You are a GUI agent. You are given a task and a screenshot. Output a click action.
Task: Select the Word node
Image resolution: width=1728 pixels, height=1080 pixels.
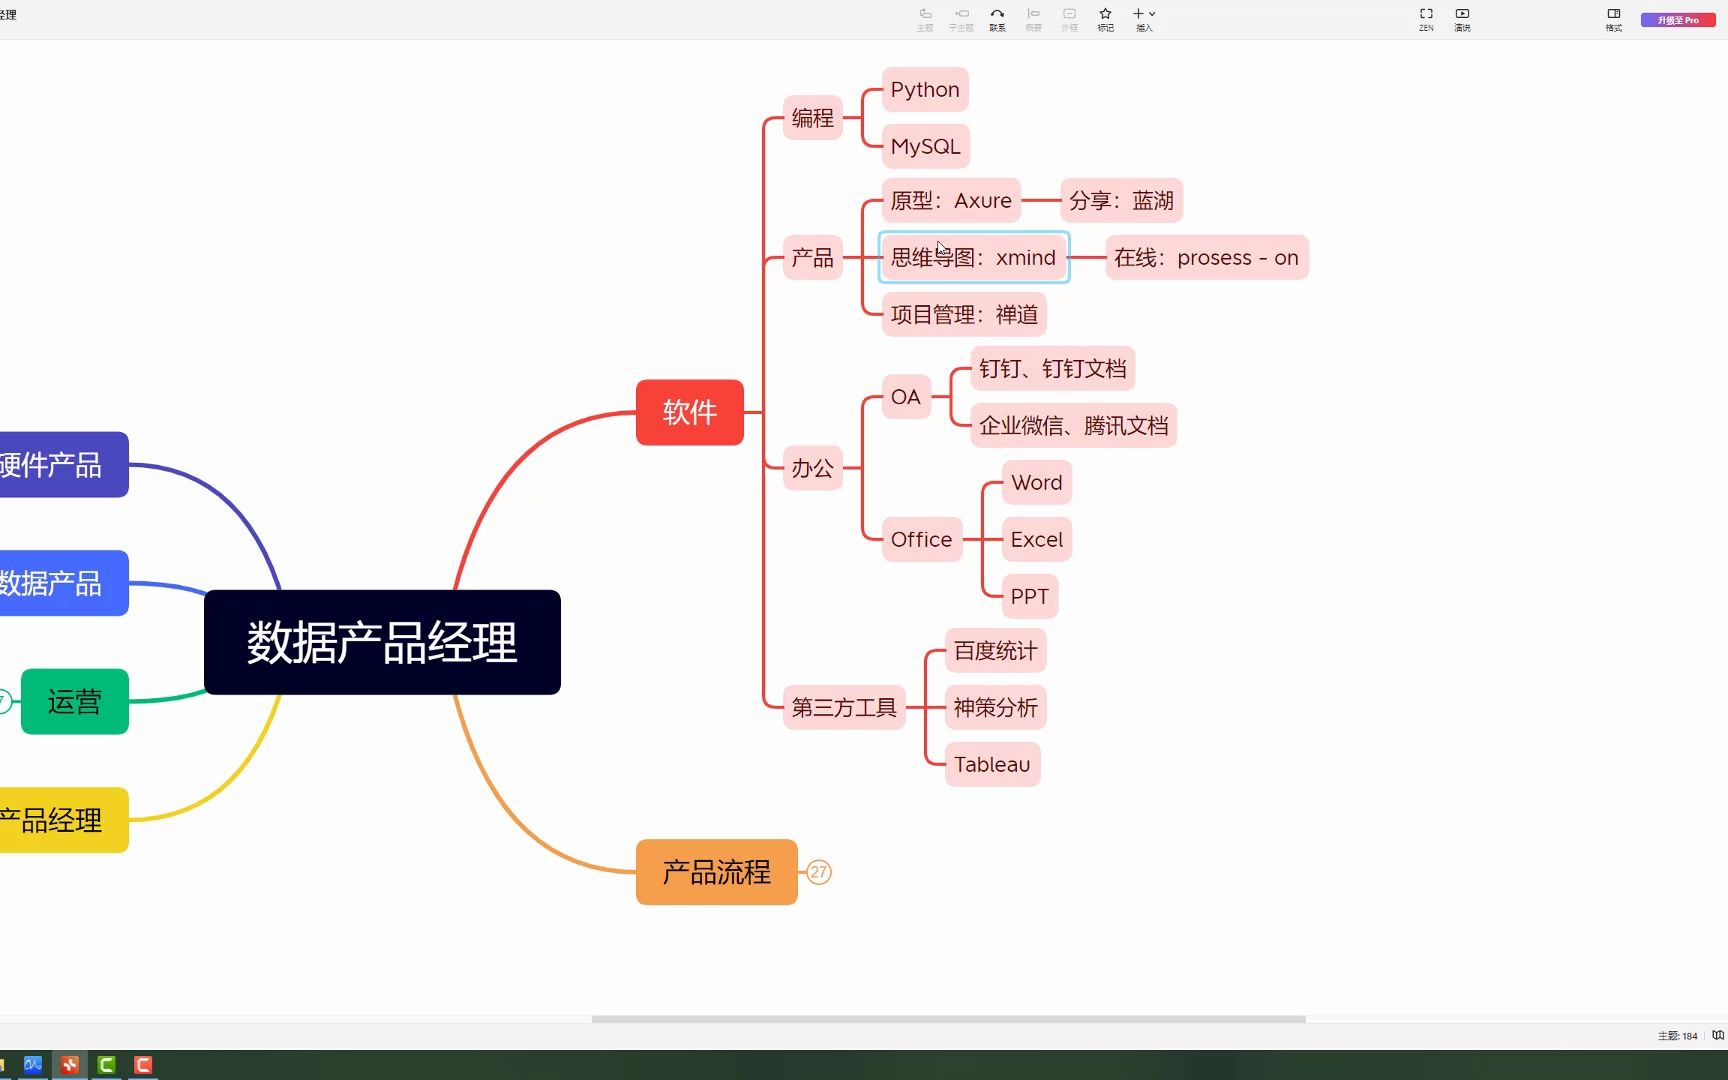[x=1037, y=483]
